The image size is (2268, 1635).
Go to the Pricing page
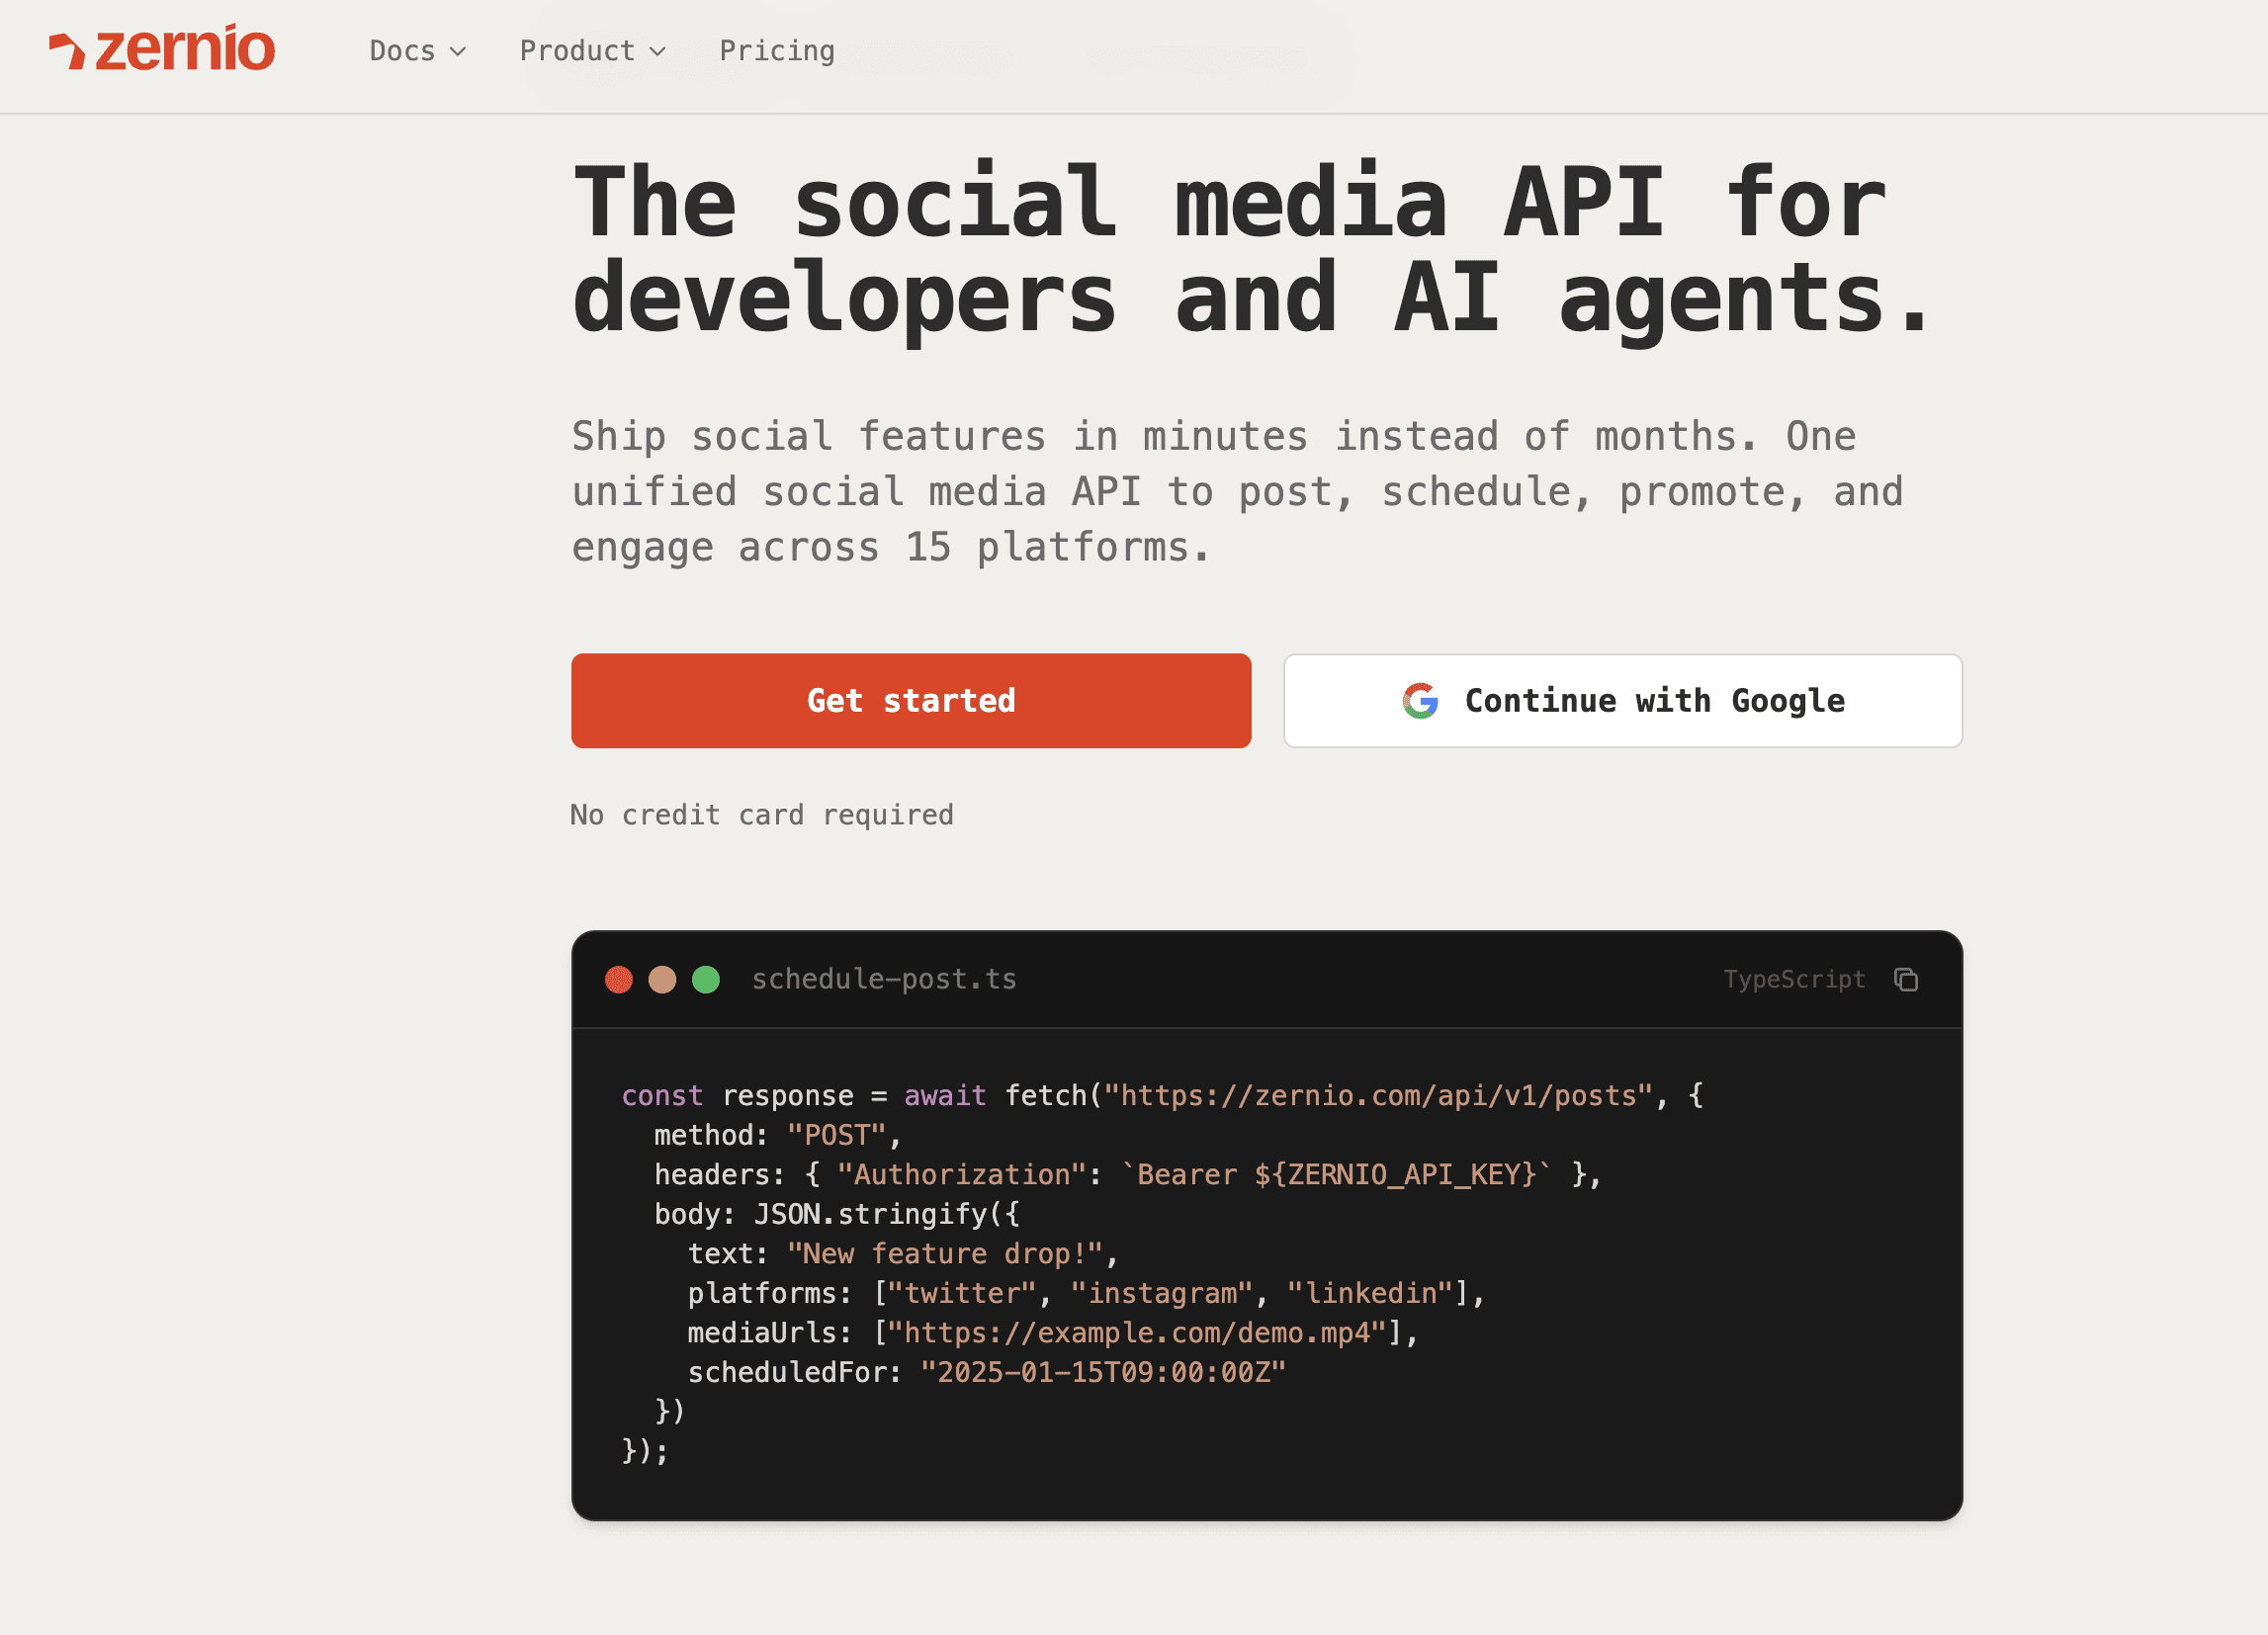pyautogui.click(x=777, y=51)
